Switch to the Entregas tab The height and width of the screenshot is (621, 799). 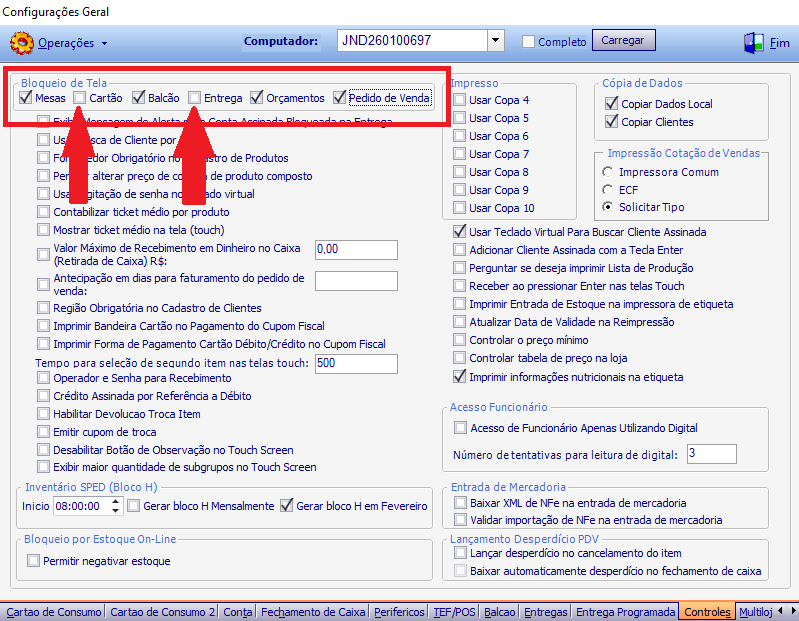545,612
